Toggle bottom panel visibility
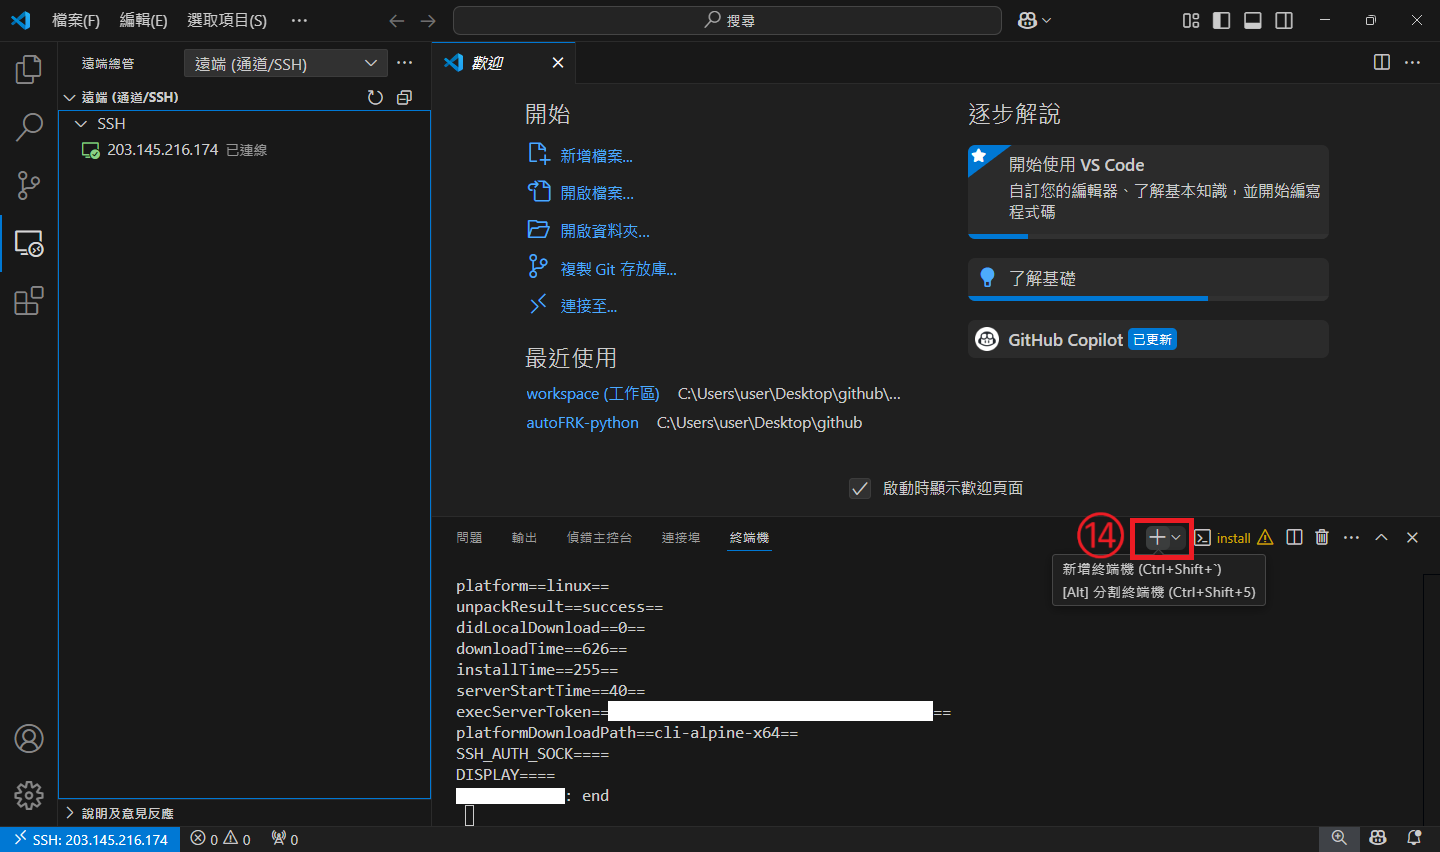 click(1252, 20)
